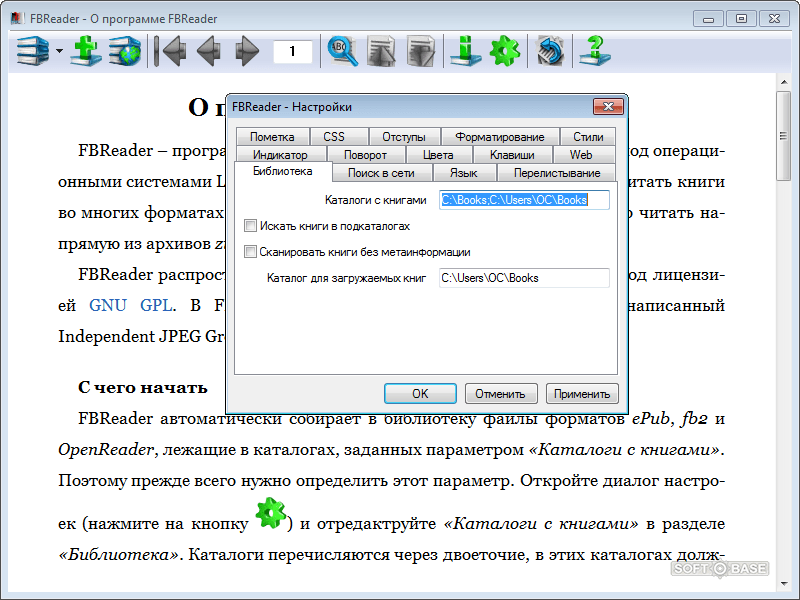
Task: Close the Настройки dialog
Action: point(608,107)
